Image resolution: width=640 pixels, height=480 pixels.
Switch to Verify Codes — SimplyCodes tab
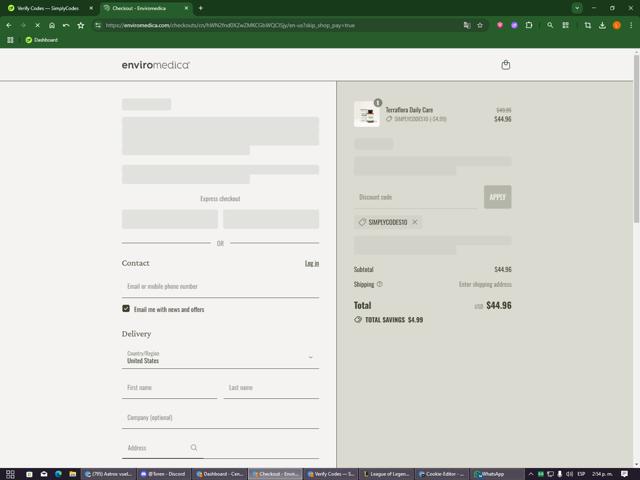click(x=48, y=8)
